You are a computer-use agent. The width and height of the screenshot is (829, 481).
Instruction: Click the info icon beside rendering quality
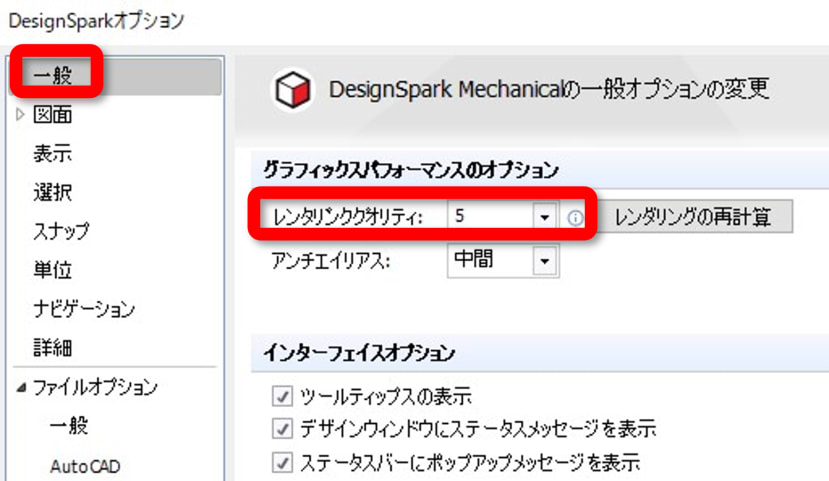(x=575, y=218)
